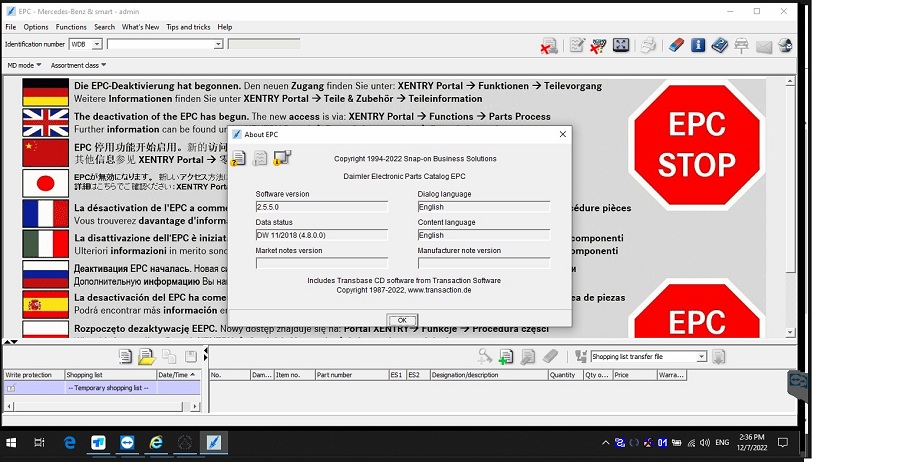
Task: Click the Content language field in About dialog
Action: click(x=484, y=235)
